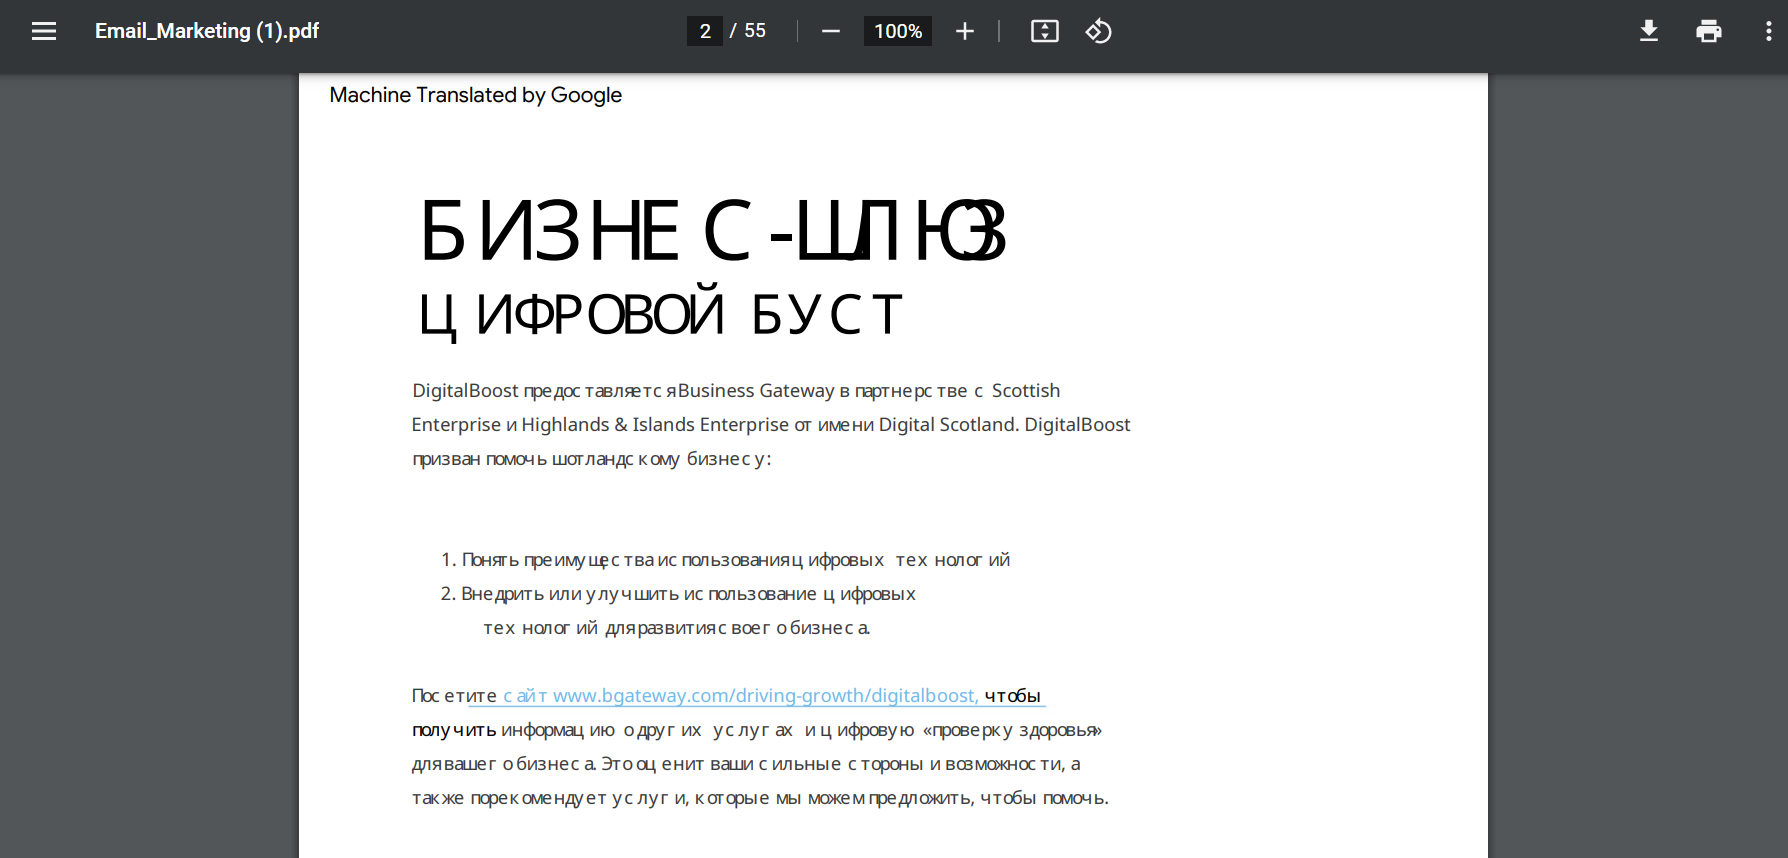Viewport: 1788px width, 858px height.
Task: Click the DigitalBoost intro paragraph
Action: coord(771,425)
